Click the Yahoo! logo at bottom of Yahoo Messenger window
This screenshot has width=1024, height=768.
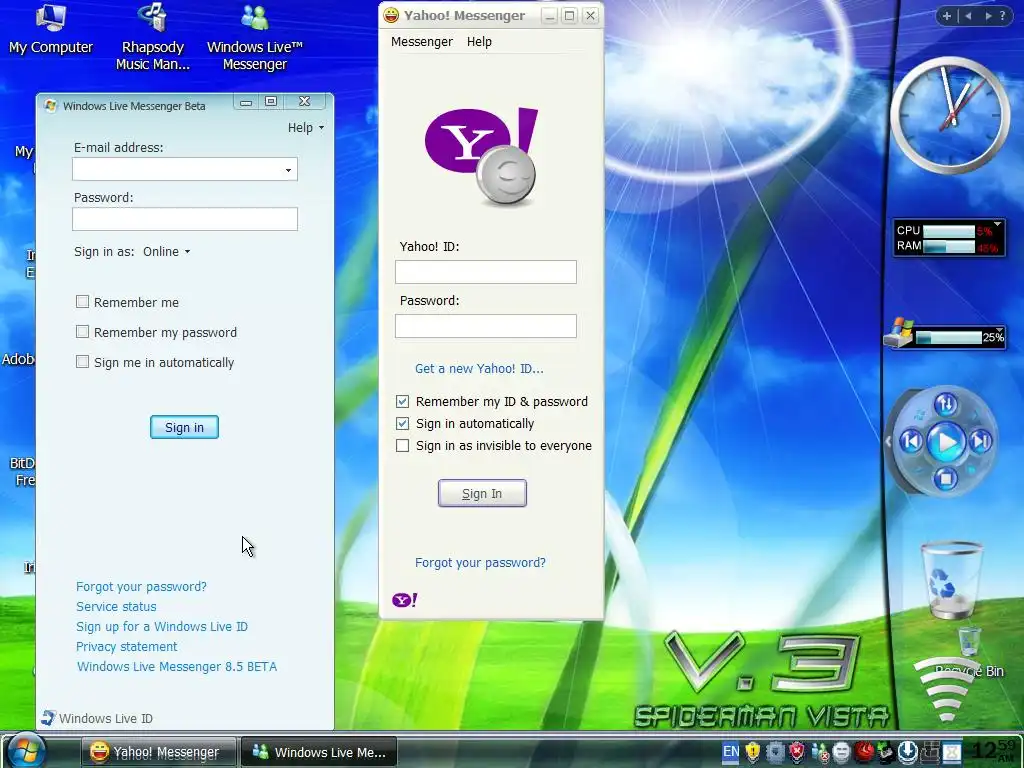[x=404, y=600]
